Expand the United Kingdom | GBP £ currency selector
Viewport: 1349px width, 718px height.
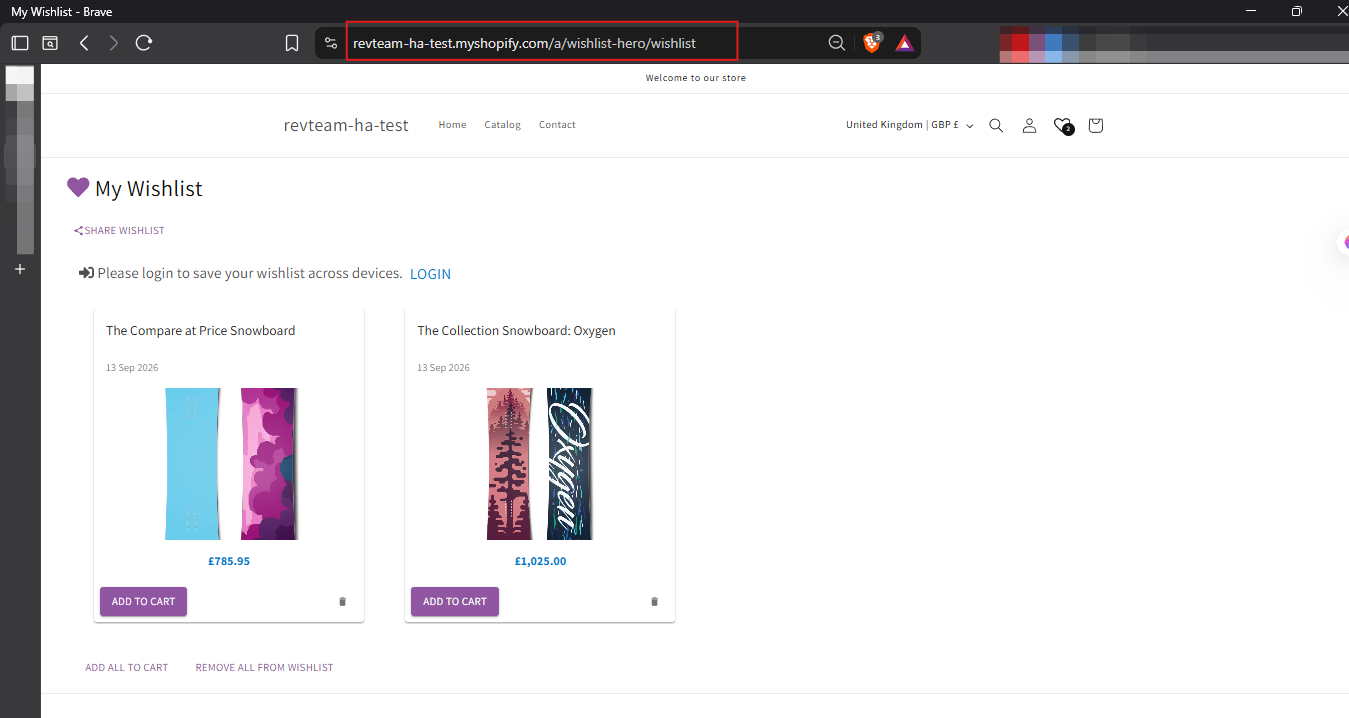(x=909, y=126)
